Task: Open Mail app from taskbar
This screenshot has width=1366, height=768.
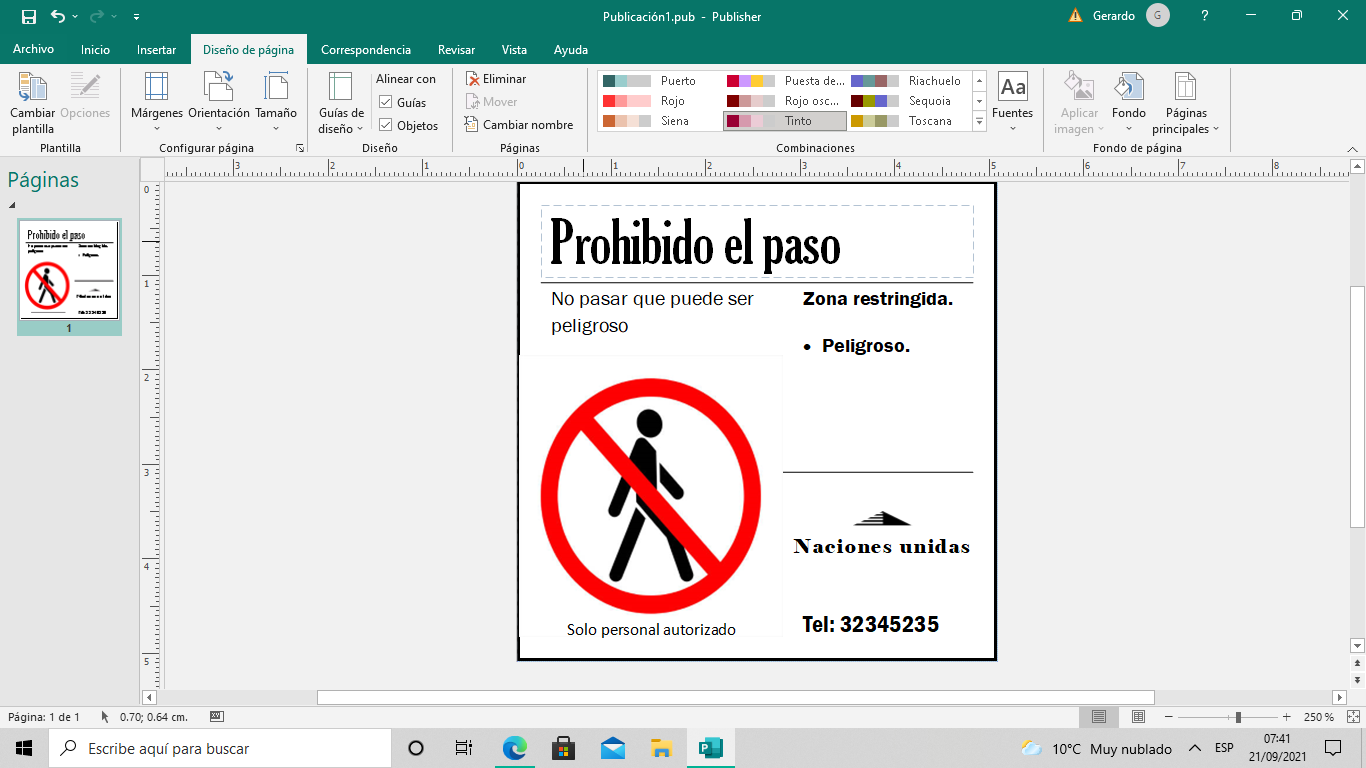Action: click(612, 748)
